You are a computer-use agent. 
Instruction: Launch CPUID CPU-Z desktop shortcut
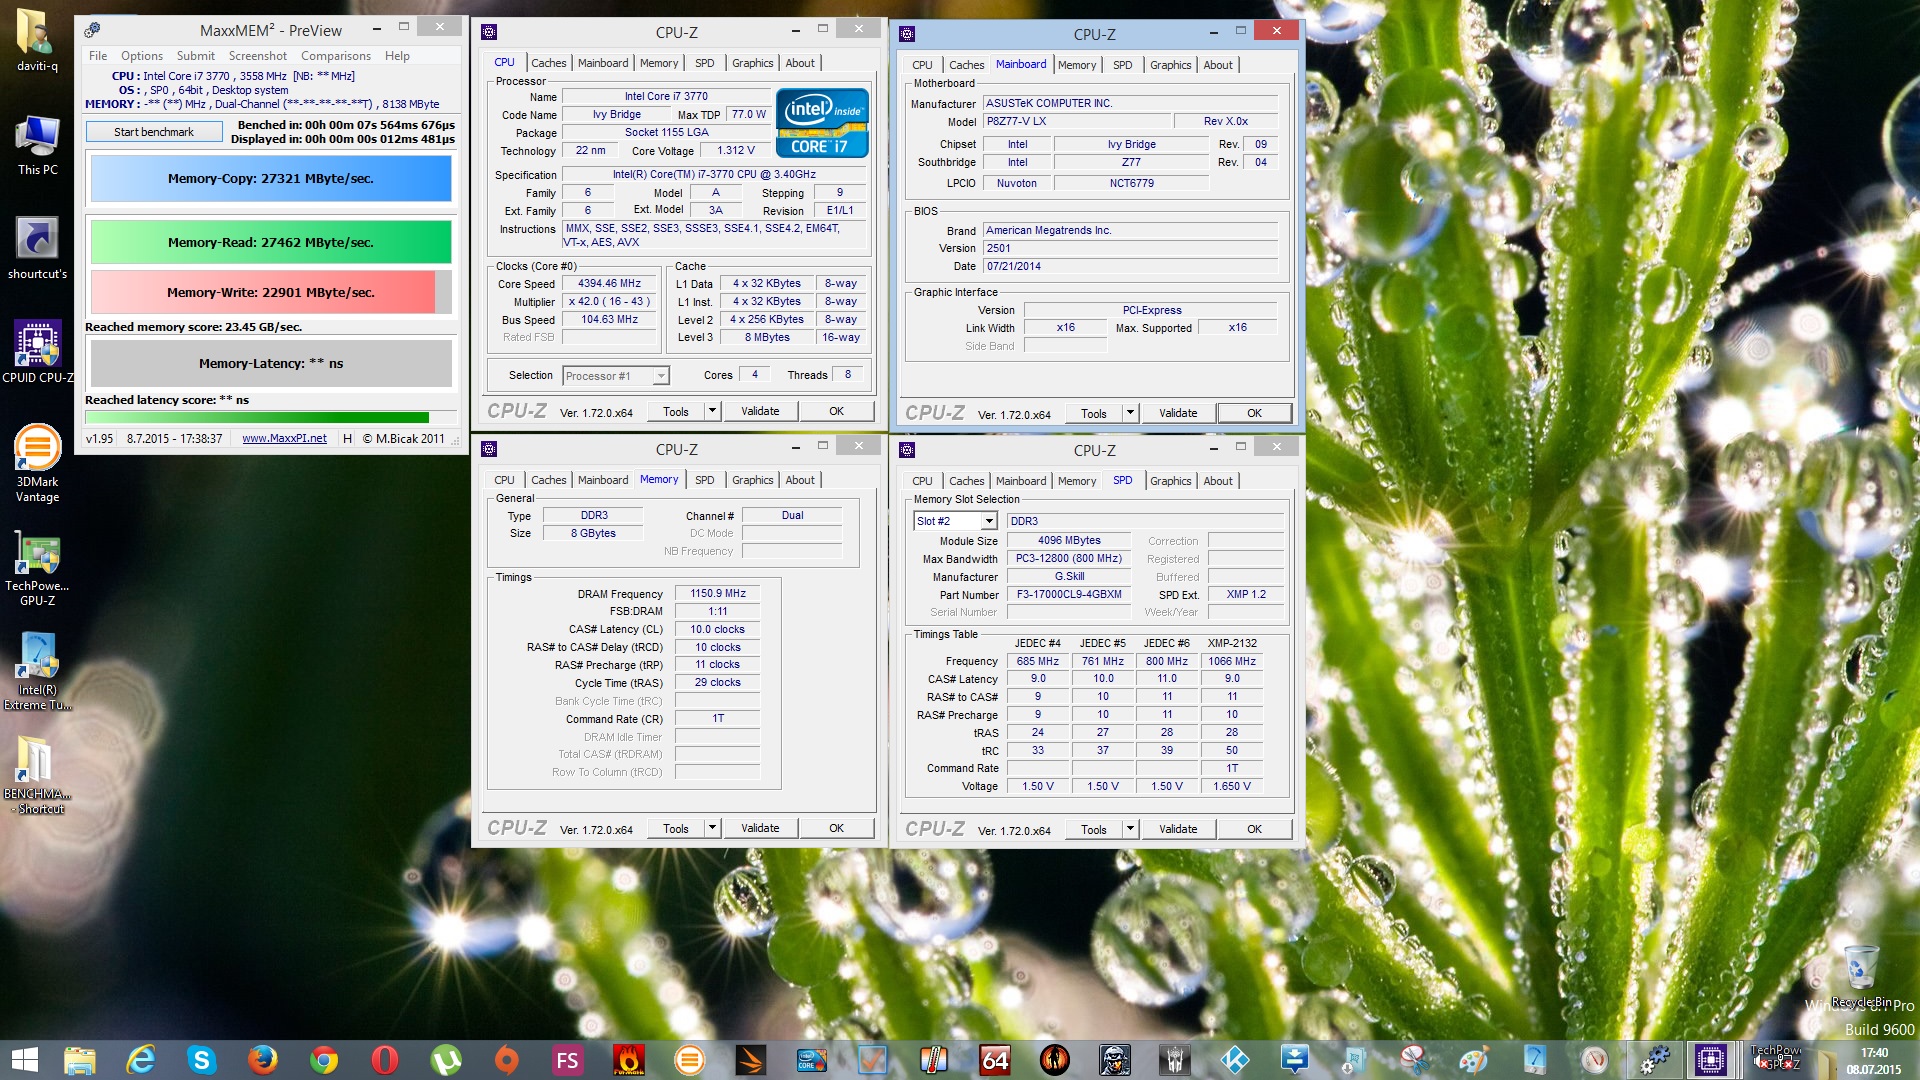pos(37,352)
